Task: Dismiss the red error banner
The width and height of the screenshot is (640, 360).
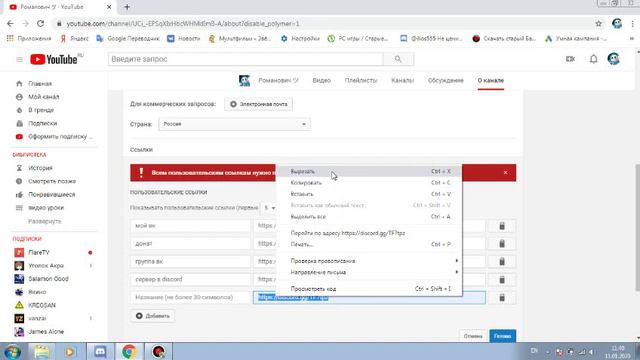Action: pos(505,173)
